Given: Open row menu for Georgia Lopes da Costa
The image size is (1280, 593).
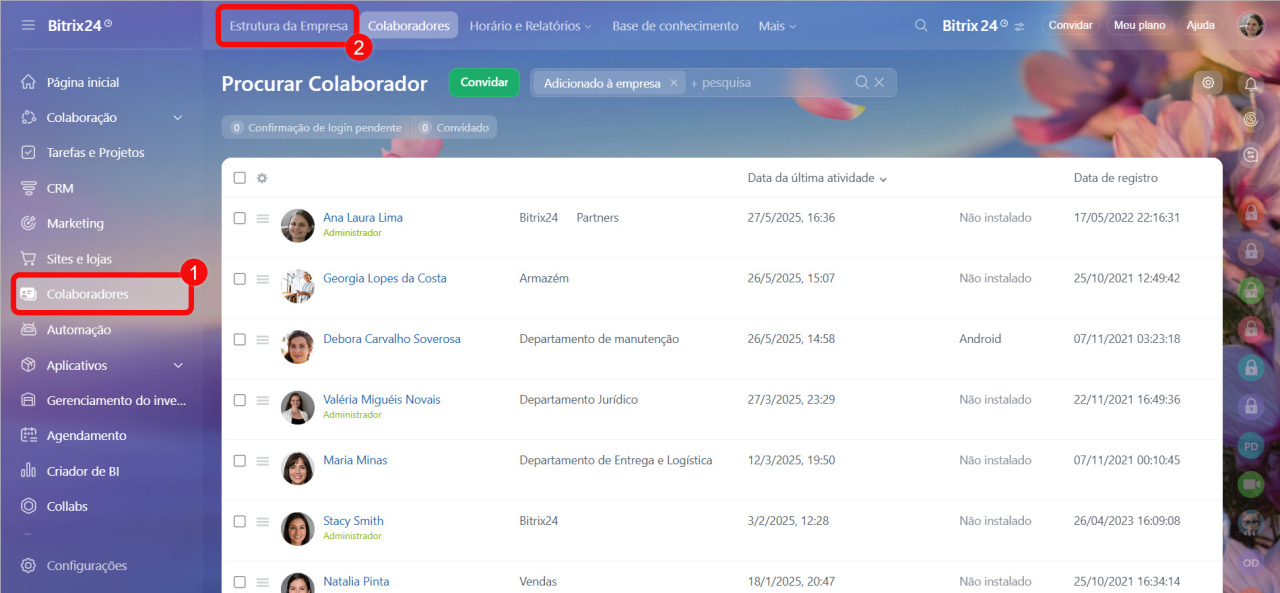Looking at the screenshot, I should [263, 279].
